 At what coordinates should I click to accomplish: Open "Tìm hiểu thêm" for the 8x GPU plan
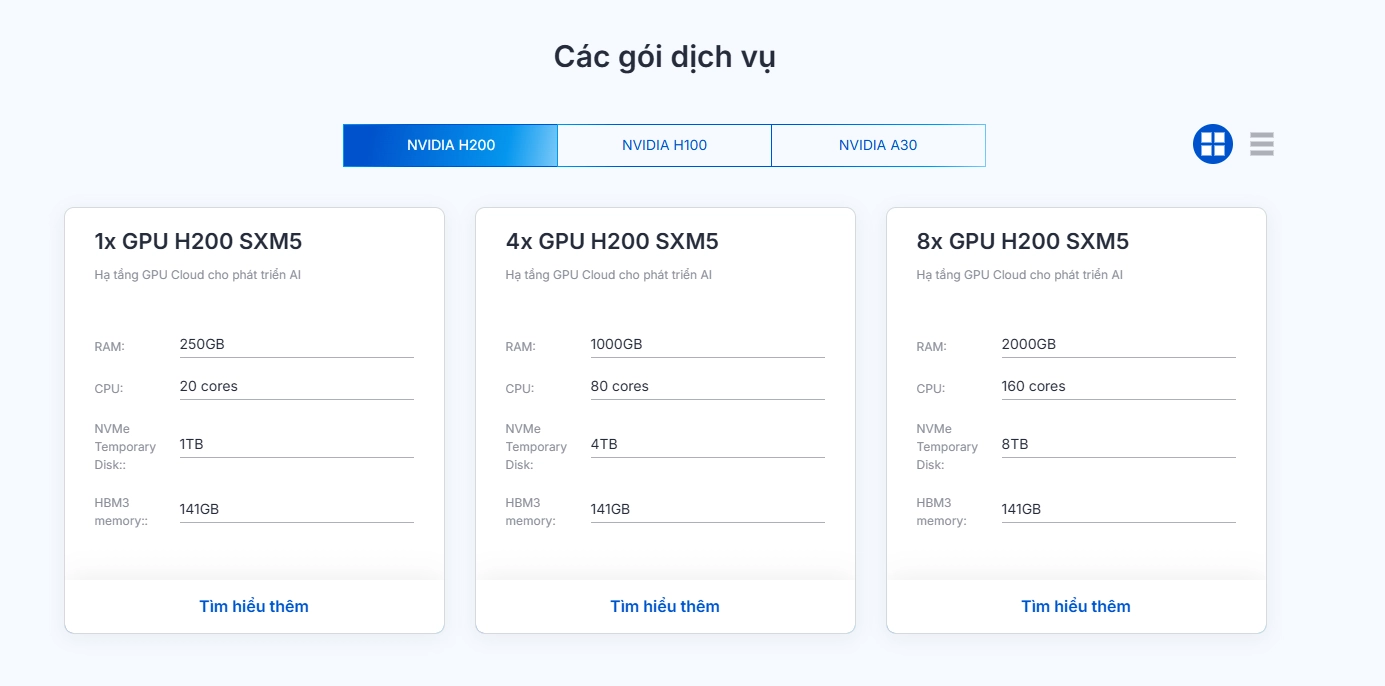1075,606
